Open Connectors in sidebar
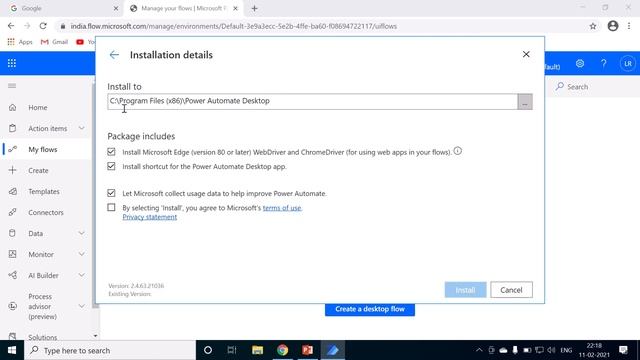The image size is (640, 360). [46, 213]
